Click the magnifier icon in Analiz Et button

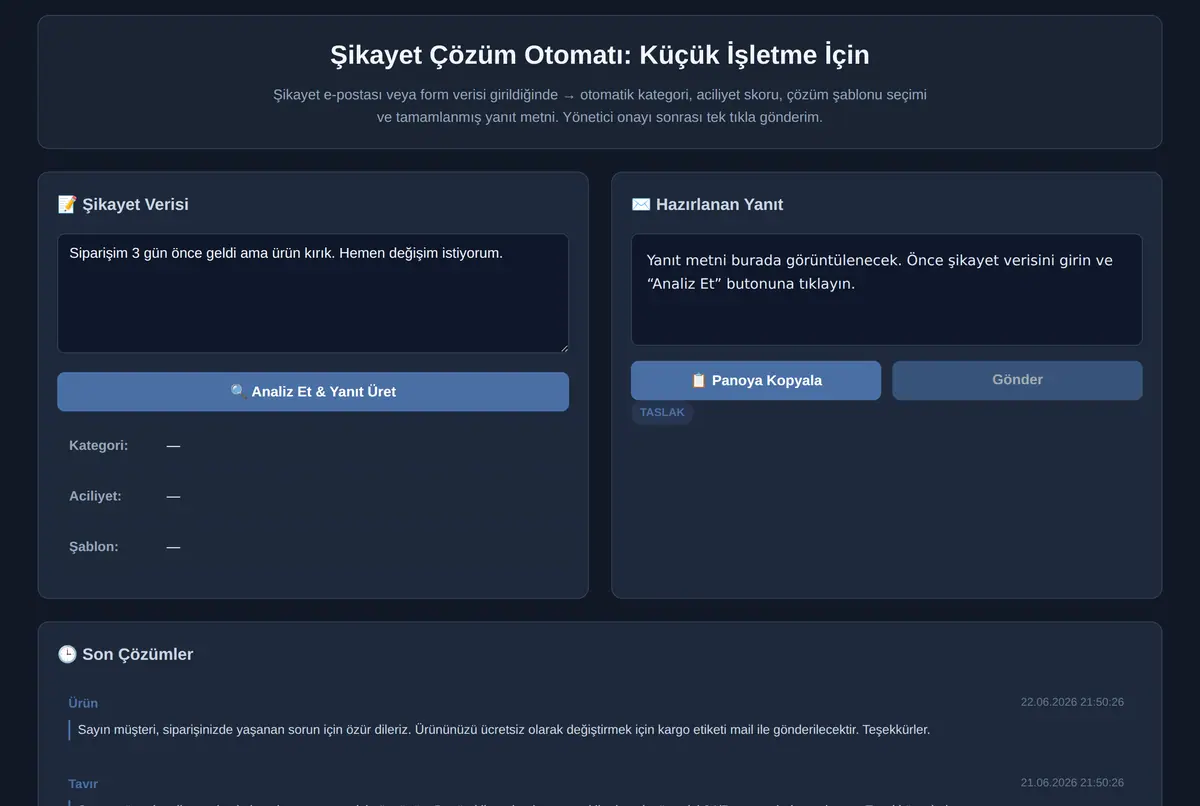click(238, 392)
